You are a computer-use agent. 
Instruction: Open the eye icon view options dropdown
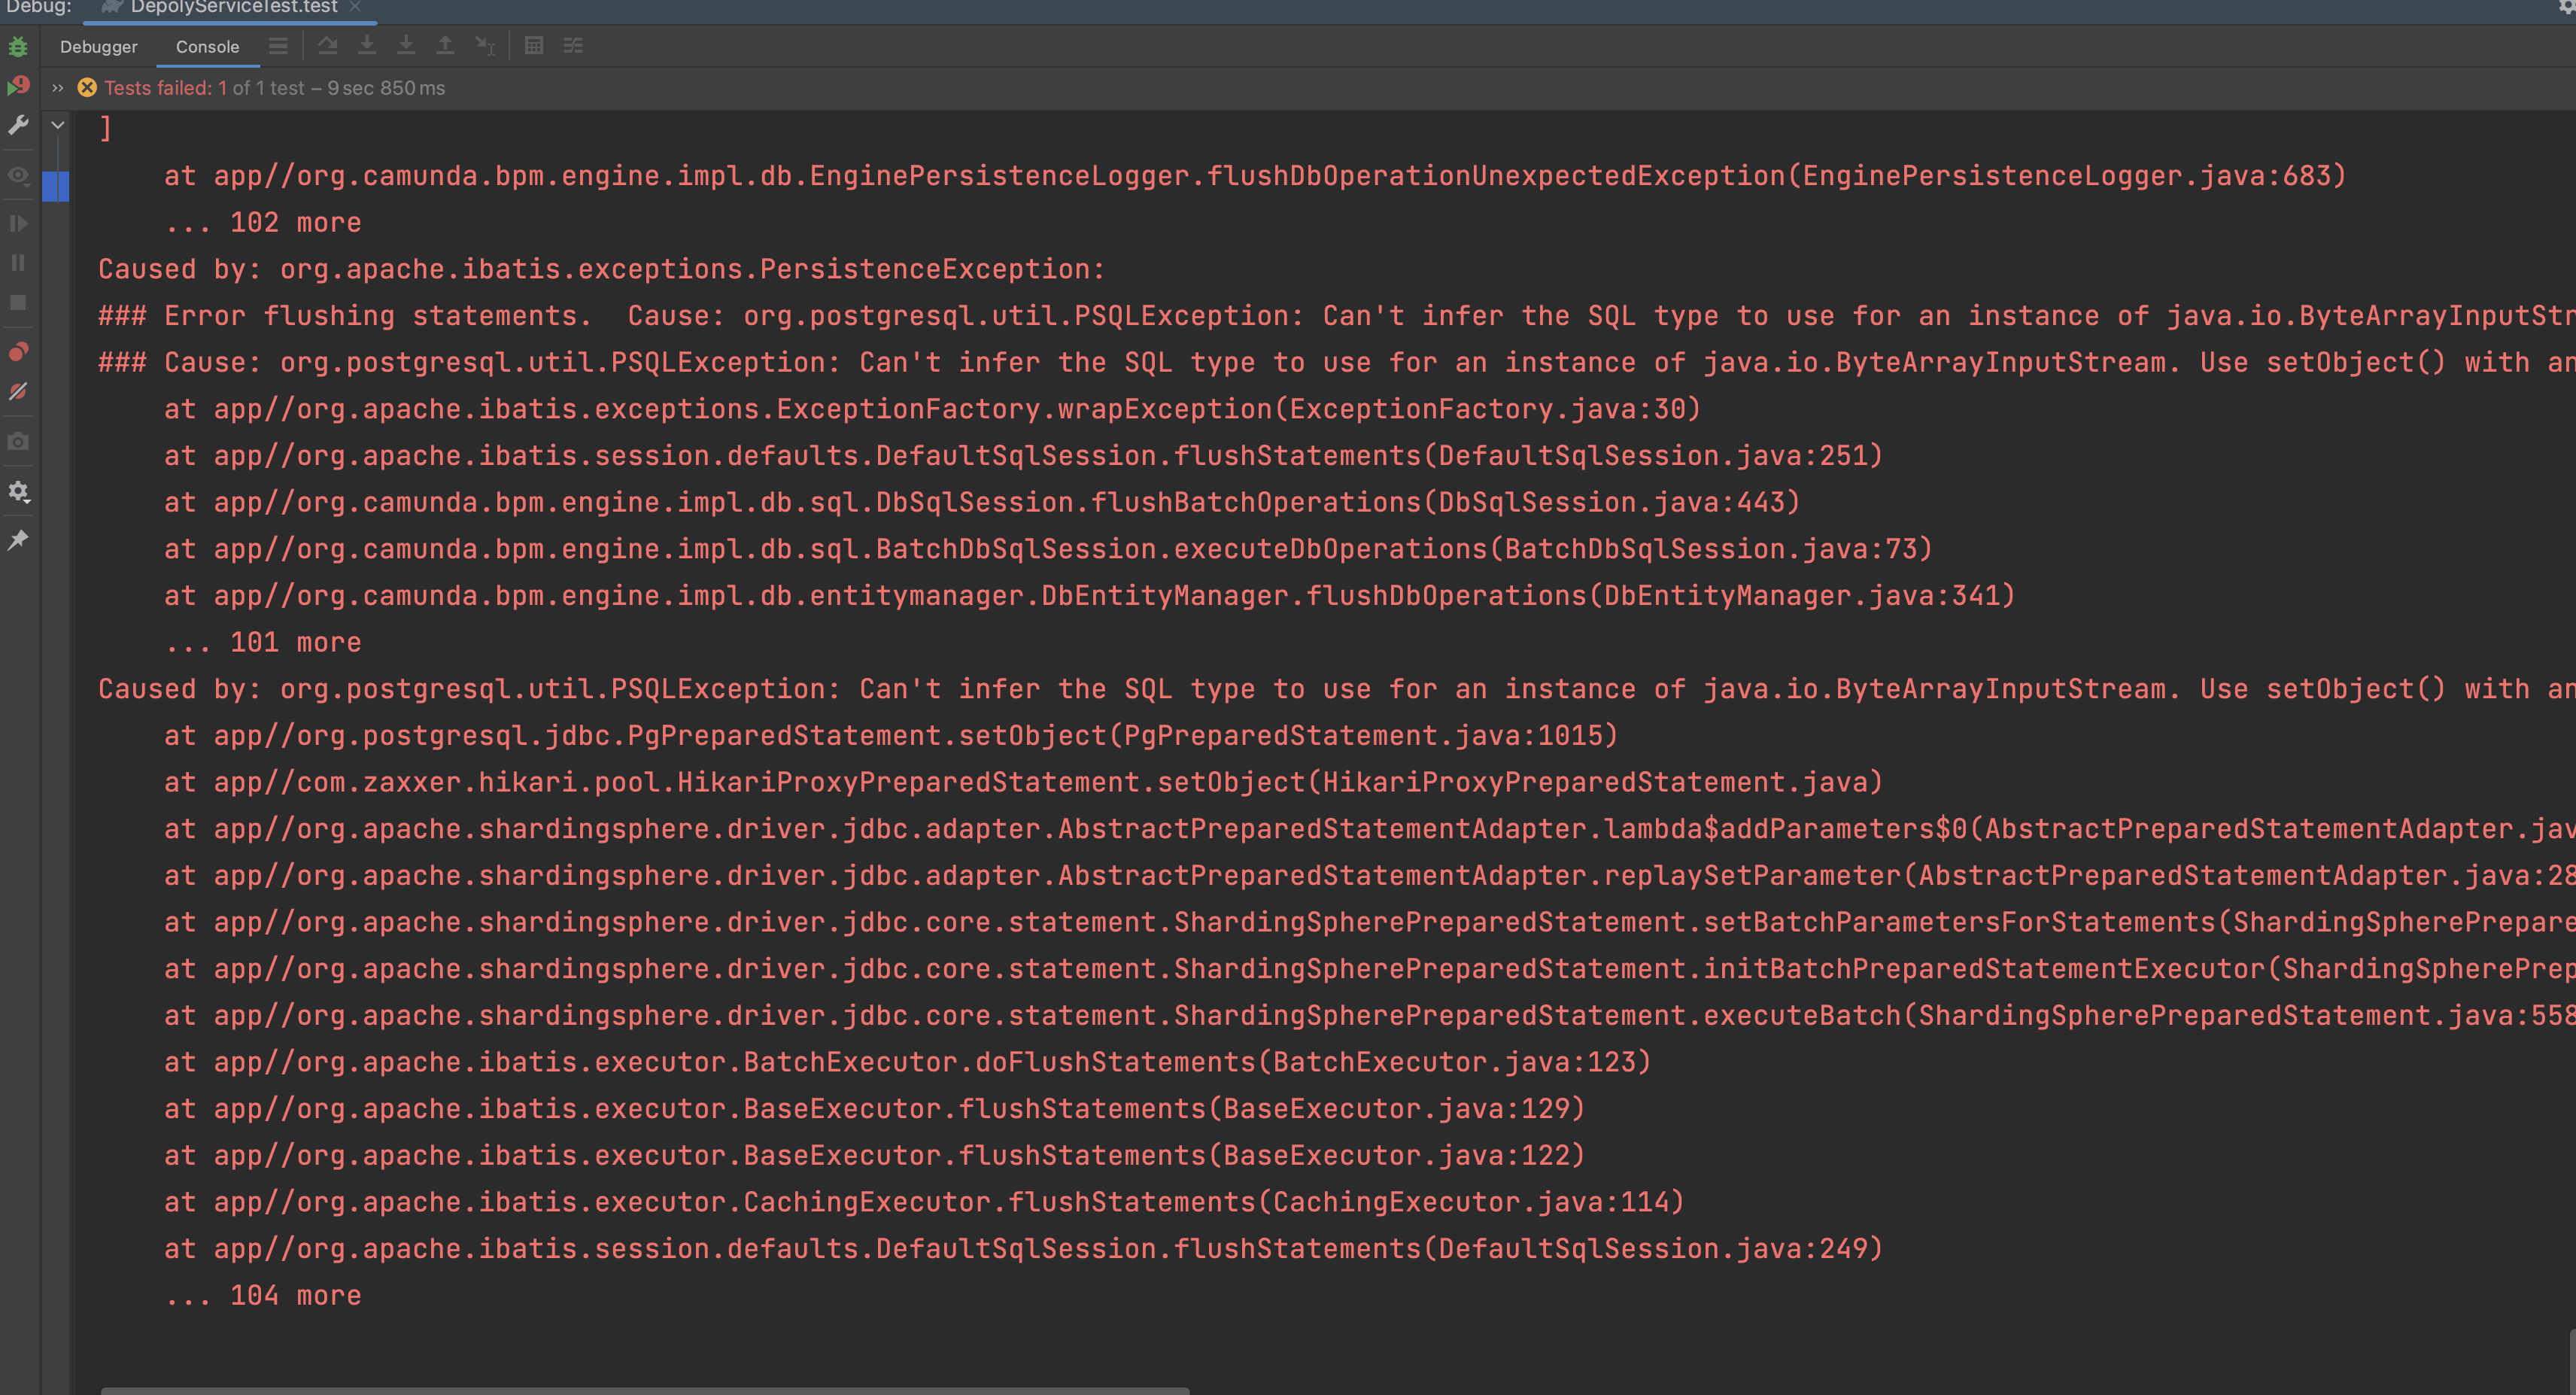(18, 176)
